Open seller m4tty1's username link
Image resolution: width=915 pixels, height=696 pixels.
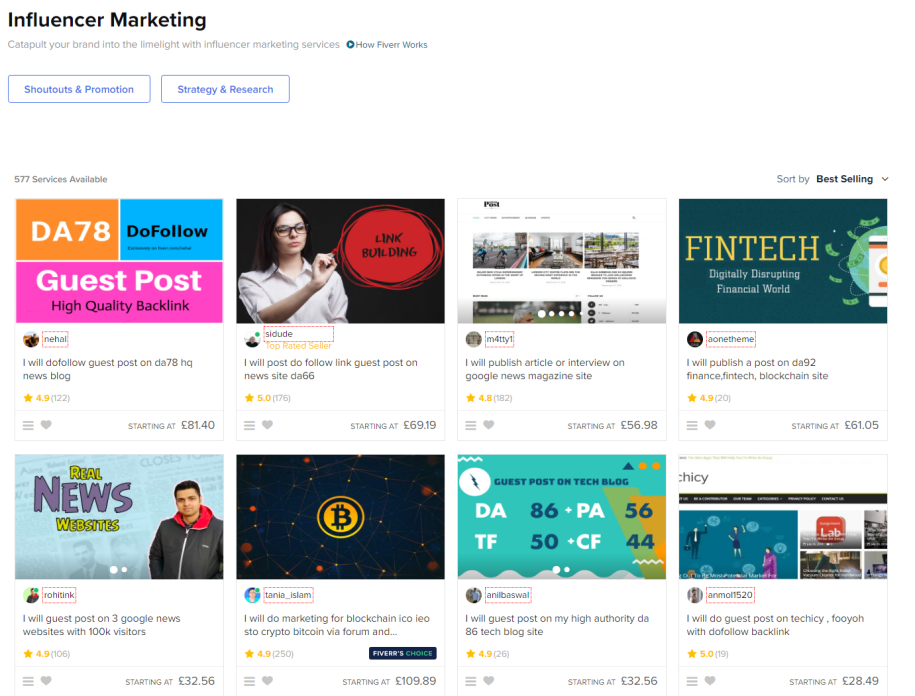point(500,339)
